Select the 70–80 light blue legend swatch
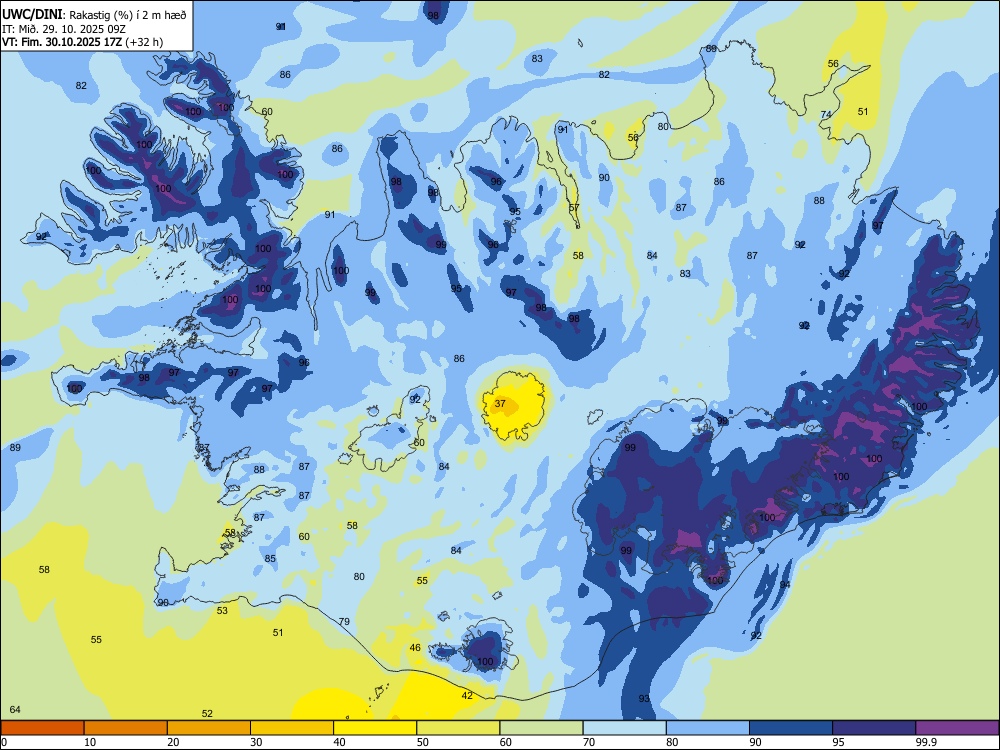The width and height of the screenshot is (1000, 750). [x=624, y=728]
